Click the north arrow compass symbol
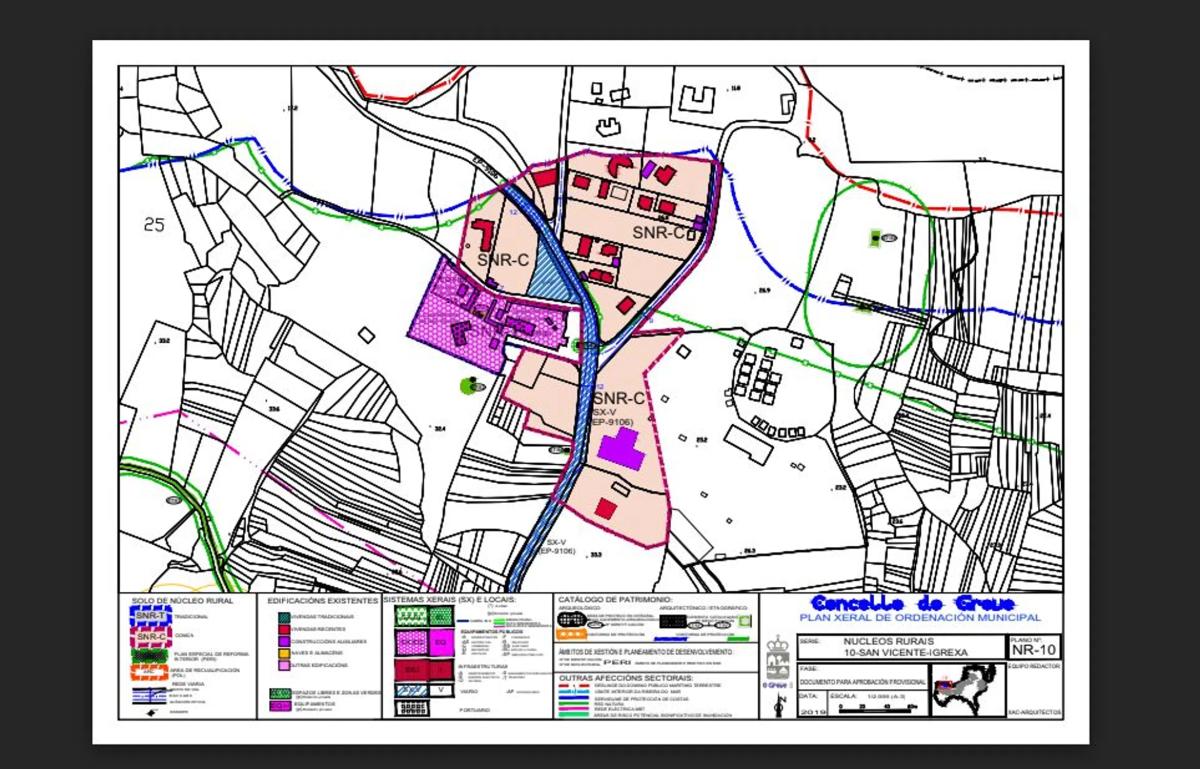This screenshot has width=1200, height=769. tap(776, 705)
